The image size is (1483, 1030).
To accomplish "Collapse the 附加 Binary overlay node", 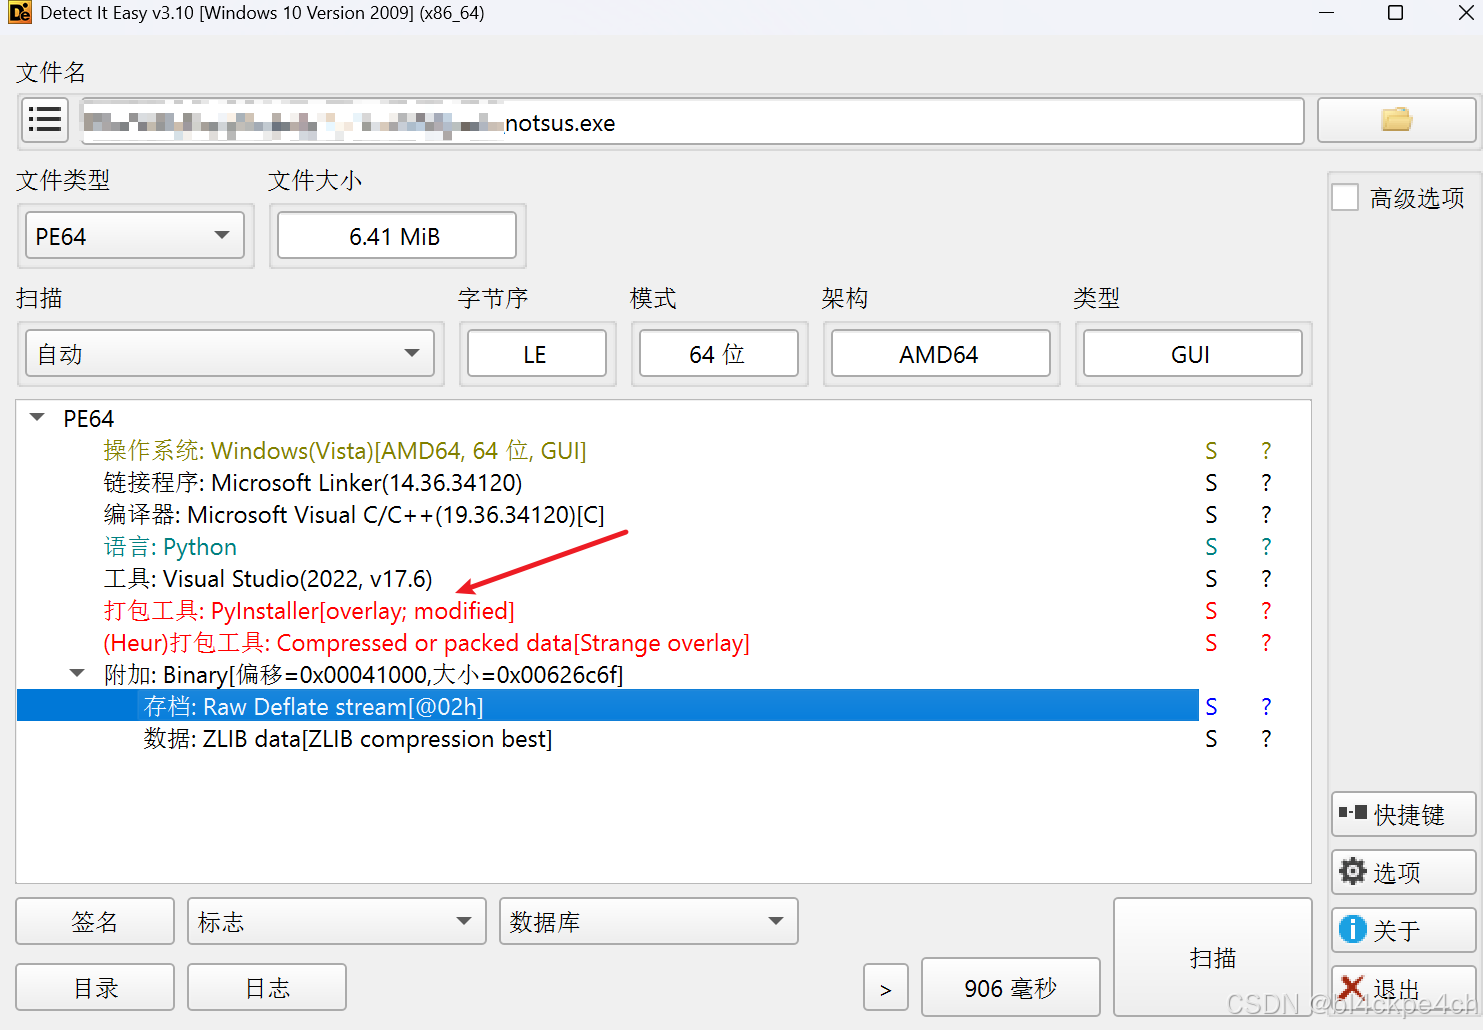I will pyautogui.click(x=77, y=674).
